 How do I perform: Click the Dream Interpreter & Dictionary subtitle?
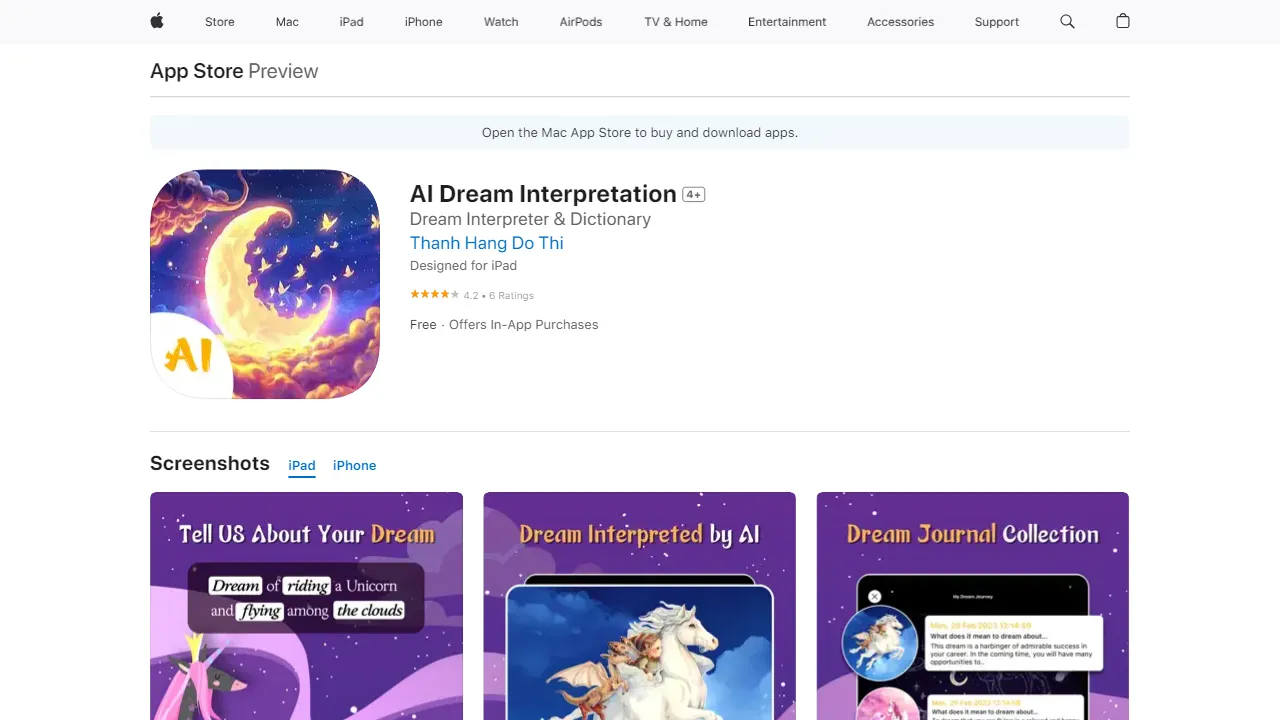[x=530, y=219]
